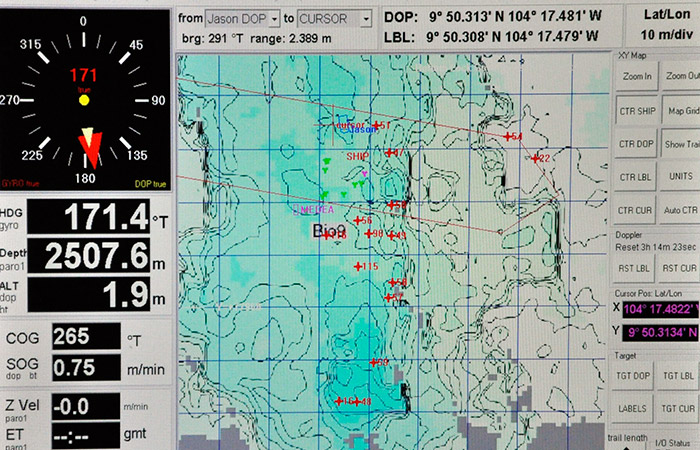The image size is (700, 450).
Task: Open the 'to' CURSOR dropdown
Action: (336, 19)
